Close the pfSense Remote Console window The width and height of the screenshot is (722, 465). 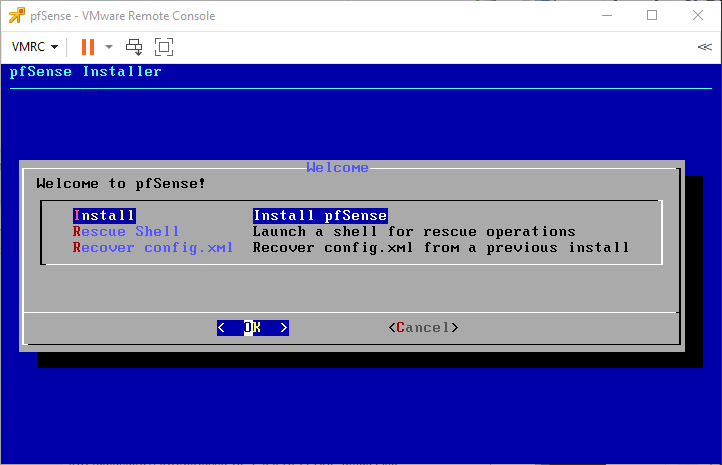point(698,15)
